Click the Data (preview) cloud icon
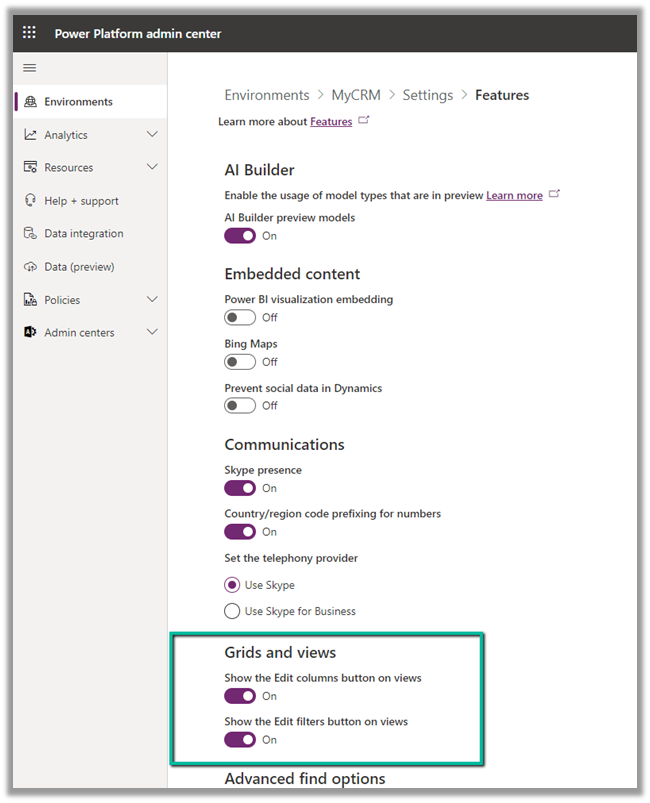 (x=31, y=267)
